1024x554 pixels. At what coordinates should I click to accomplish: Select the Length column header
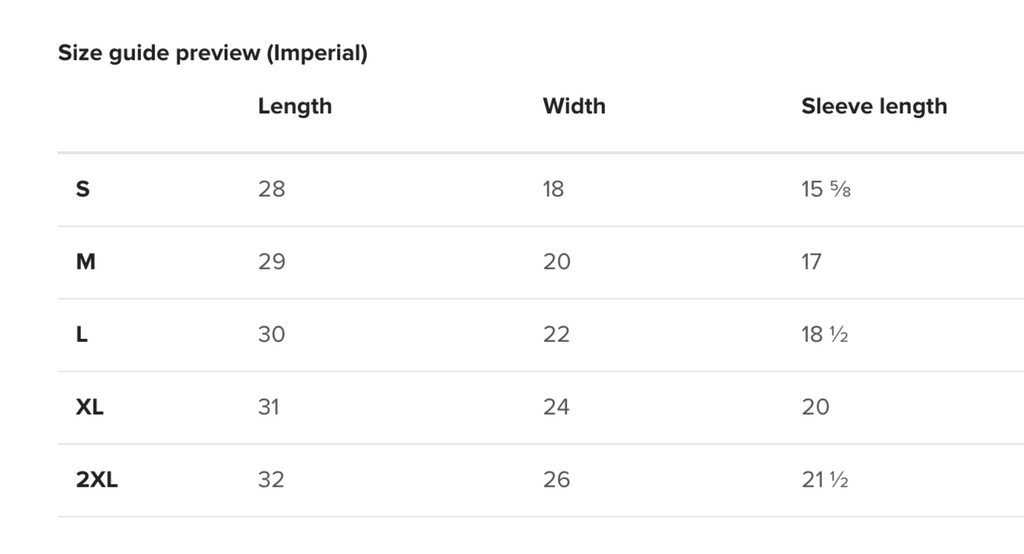[x=295, y=106]
